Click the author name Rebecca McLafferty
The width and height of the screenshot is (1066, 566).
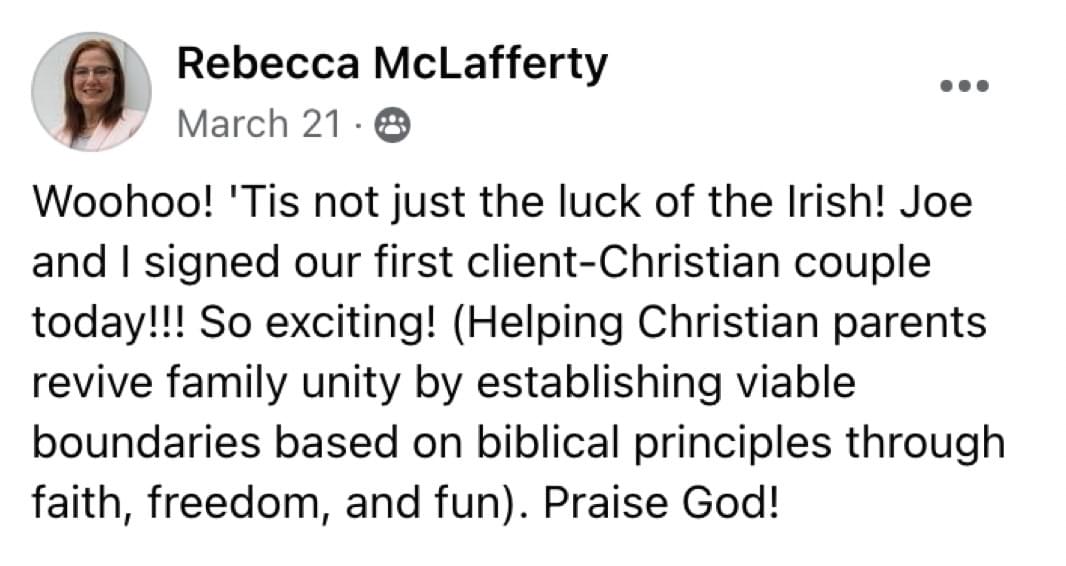tap(391, 66)
